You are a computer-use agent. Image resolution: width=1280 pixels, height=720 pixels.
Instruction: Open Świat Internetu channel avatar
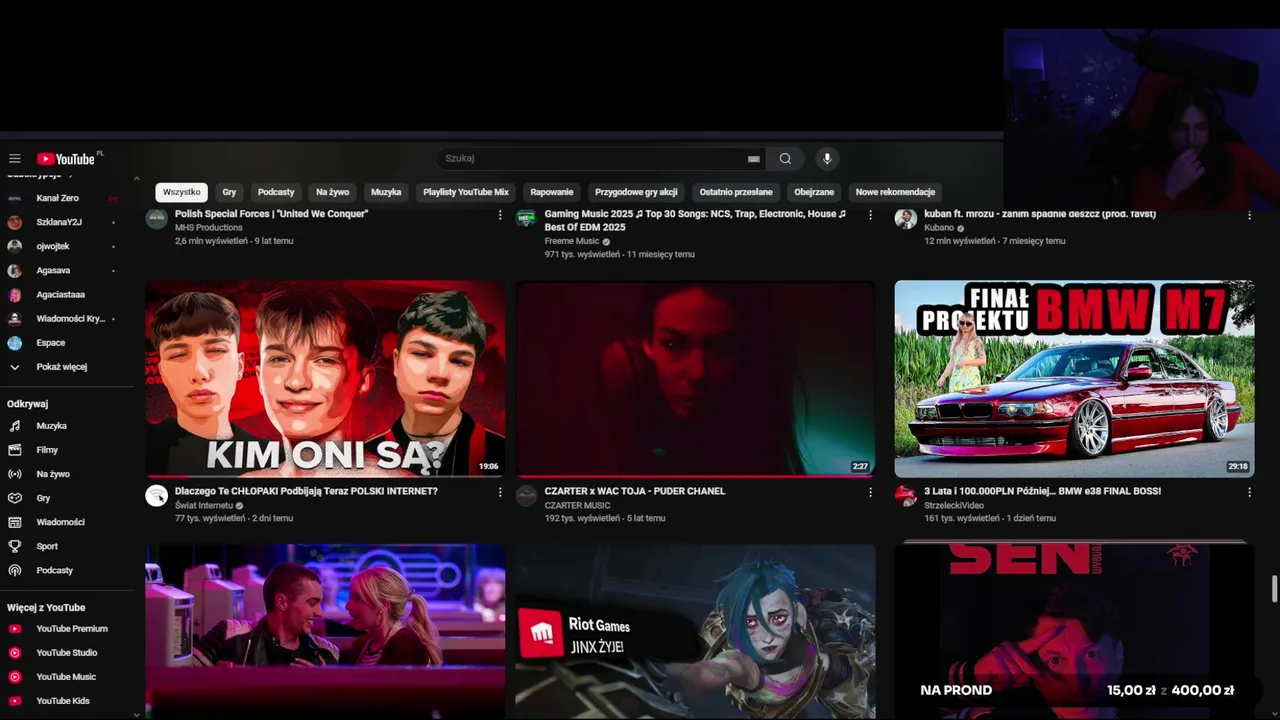[x=156, y=496]
